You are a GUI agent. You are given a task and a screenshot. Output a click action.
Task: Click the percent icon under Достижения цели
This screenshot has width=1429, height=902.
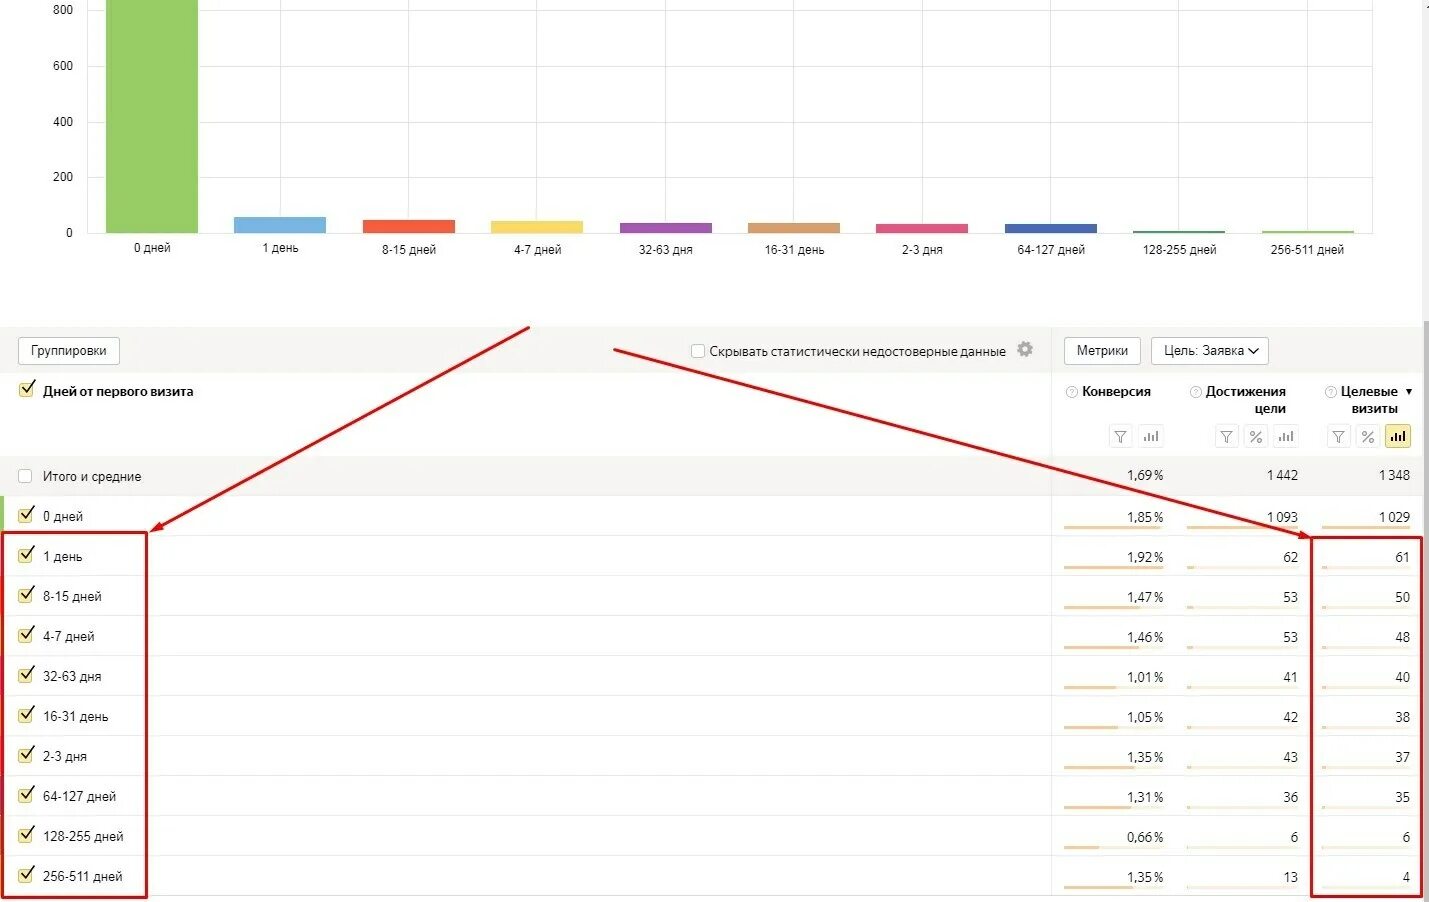tap(1256, 437)
